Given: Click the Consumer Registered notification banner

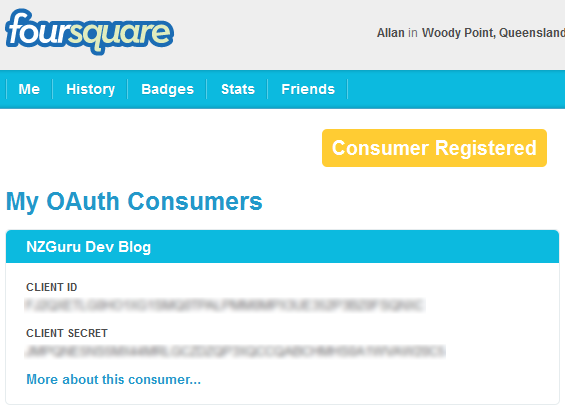Looking at the screenshot, I should (x=434, y=148).
